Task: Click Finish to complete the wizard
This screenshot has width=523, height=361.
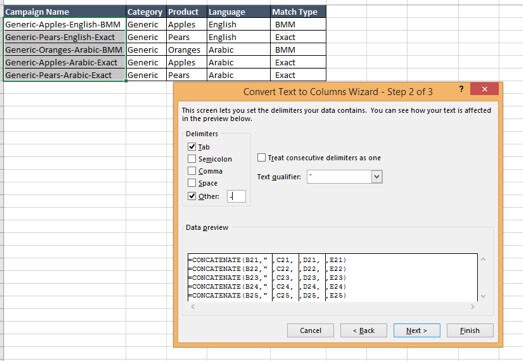Action: (470, 330)
